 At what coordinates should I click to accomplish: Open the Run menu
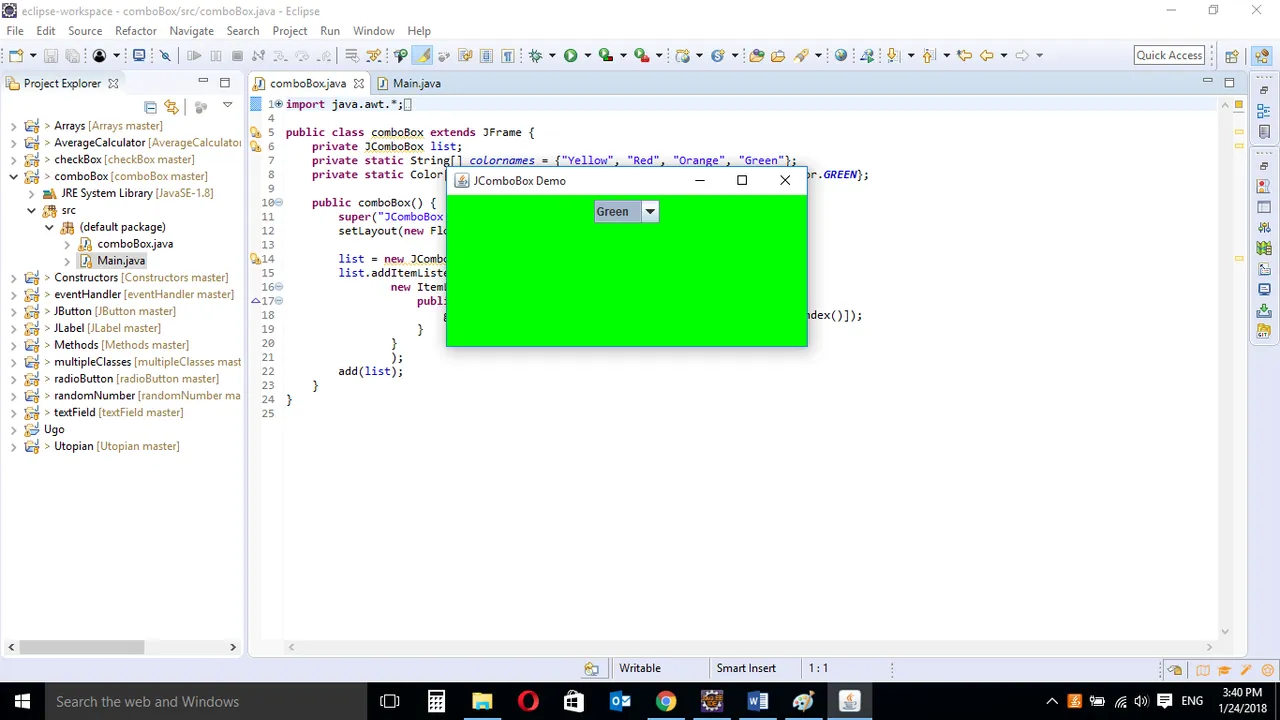coord(330,31)
